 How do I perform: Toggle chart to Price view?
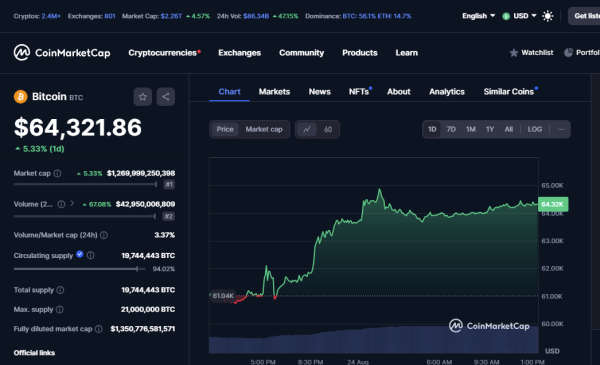pos(225,129)
